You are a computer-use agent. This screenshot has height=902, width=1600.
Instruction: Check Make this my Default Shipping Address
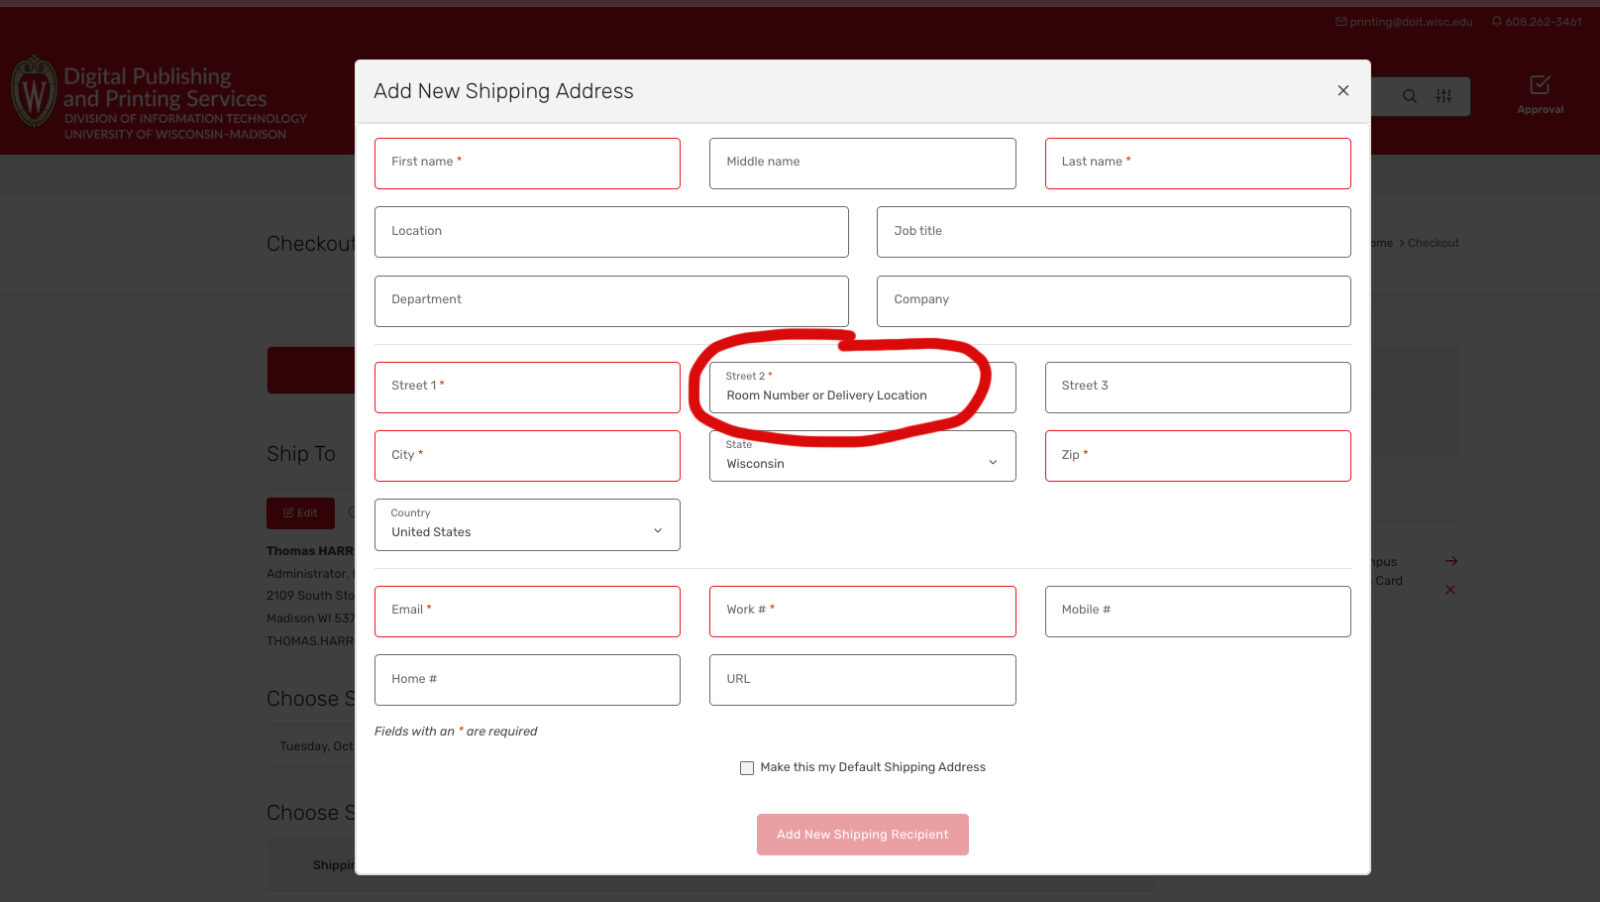[747, 768]
